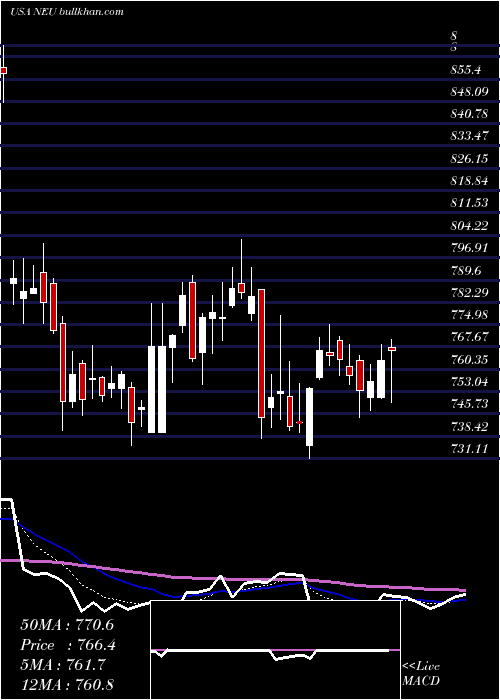
Task: Click the 796.91 price axis label
Action: click(x=469, y=248)
